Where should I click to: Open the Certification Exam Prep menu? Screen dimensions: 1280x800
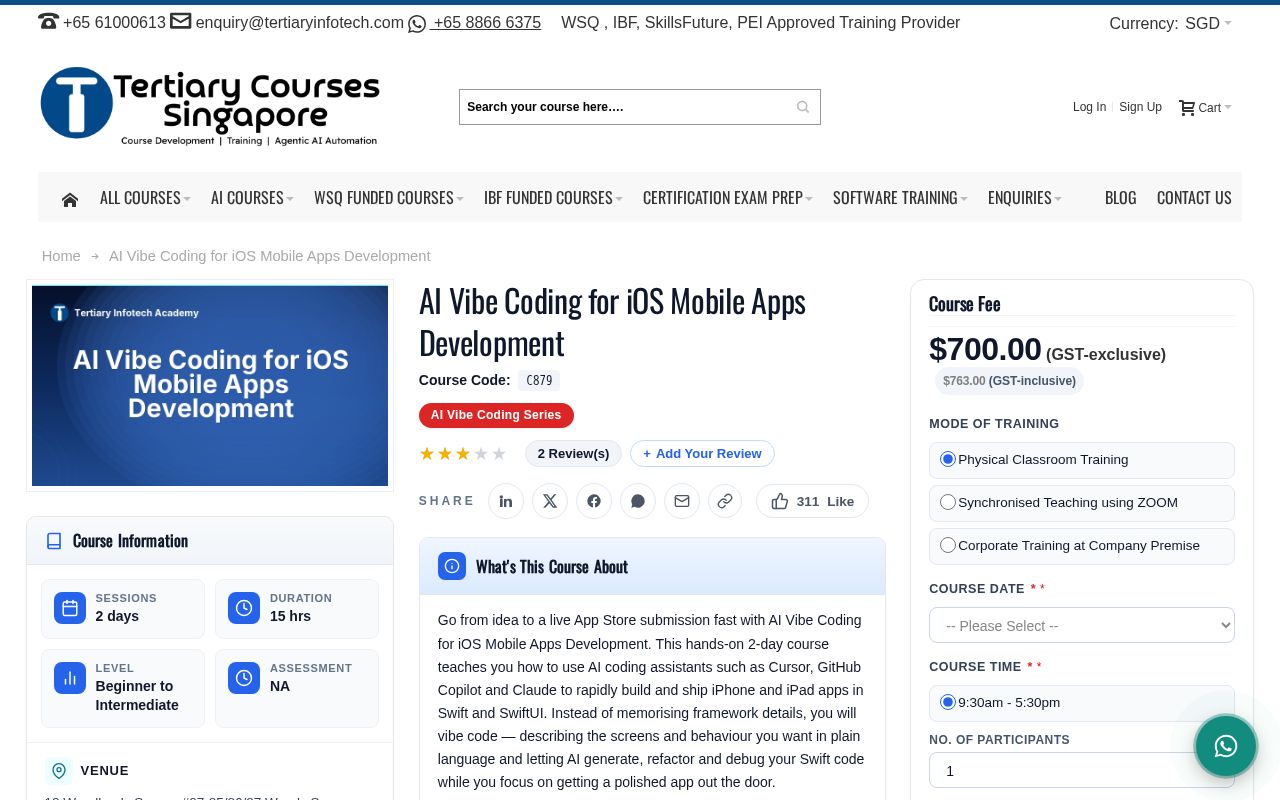728,198
